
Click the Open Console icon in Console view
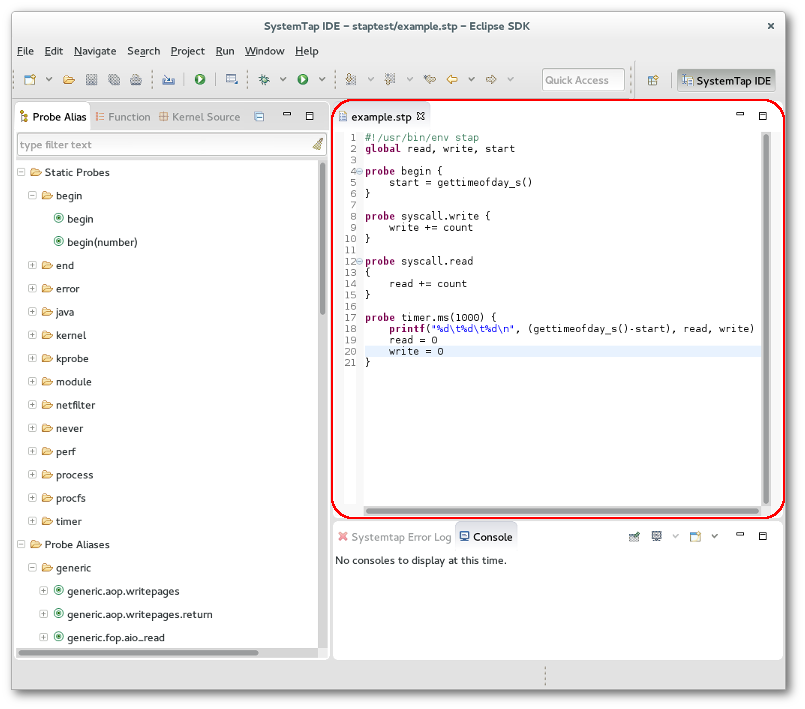tap(696, 536)
